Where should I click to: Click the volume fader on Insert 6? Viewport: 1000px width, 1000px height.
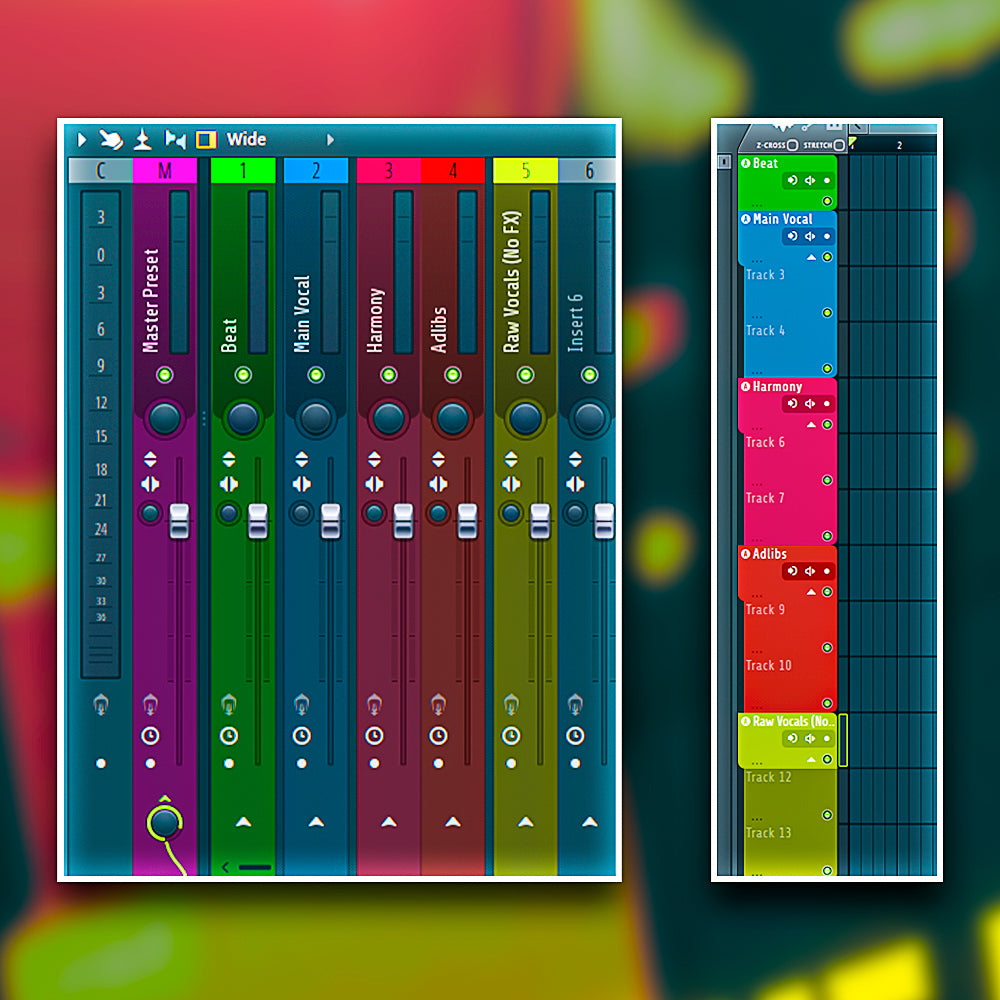click(604, 521)
